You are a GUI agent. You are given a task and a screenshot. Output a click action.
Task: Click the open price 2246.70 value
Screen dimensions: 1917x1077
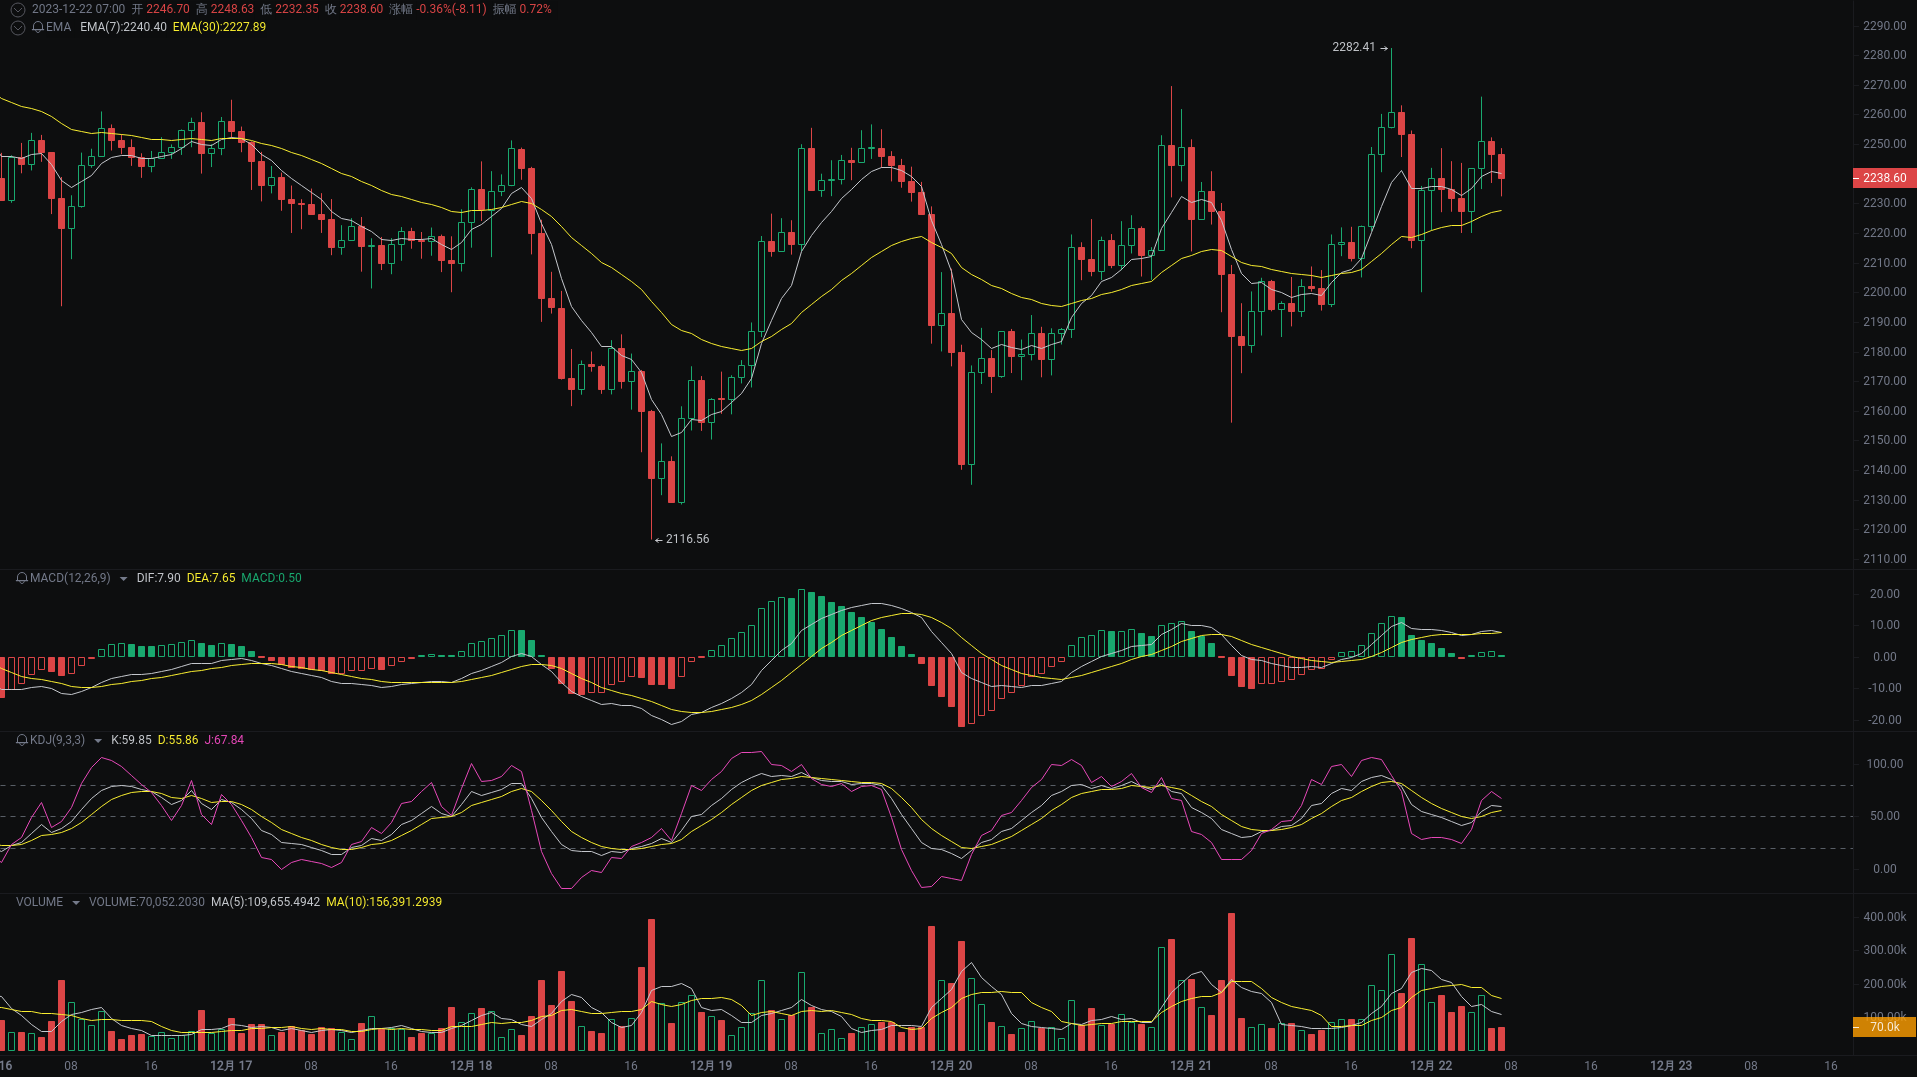(168, 9)
